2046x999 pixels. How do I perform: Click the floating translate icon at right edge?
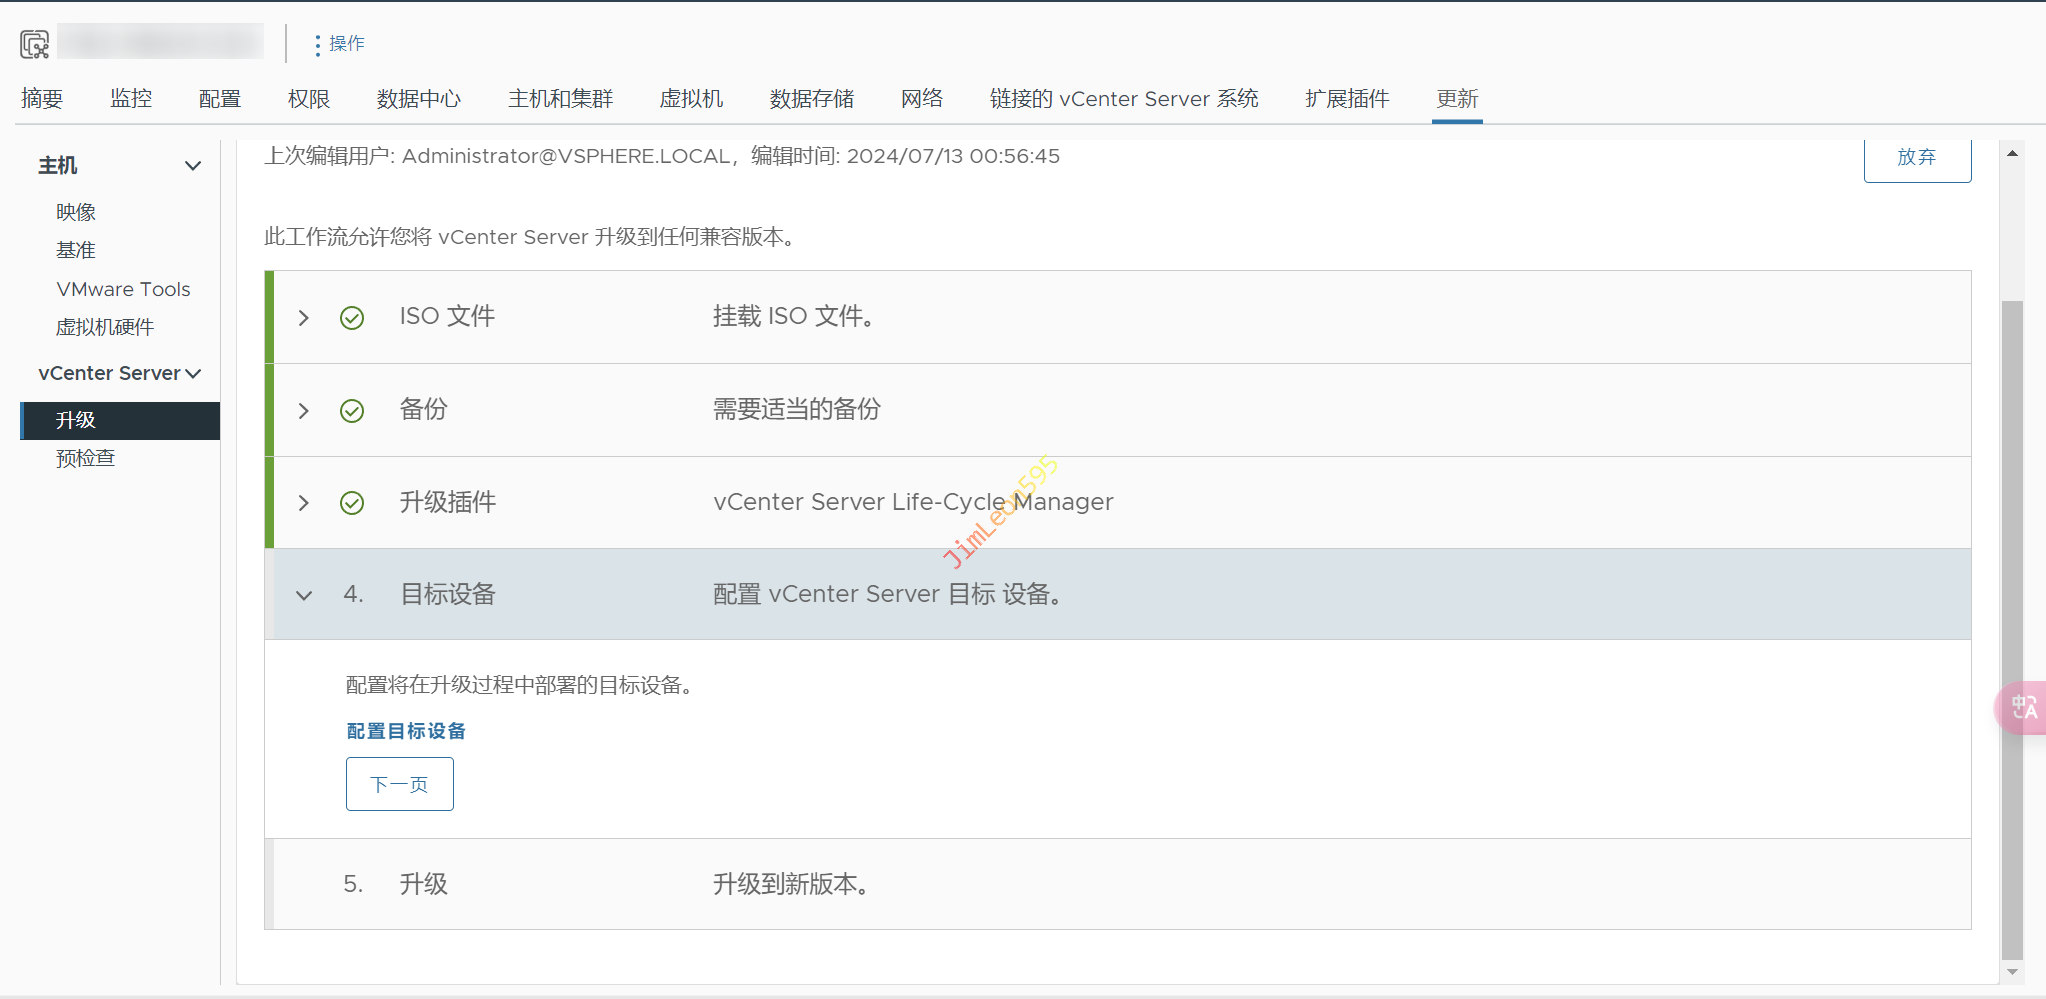point(2023,708)
